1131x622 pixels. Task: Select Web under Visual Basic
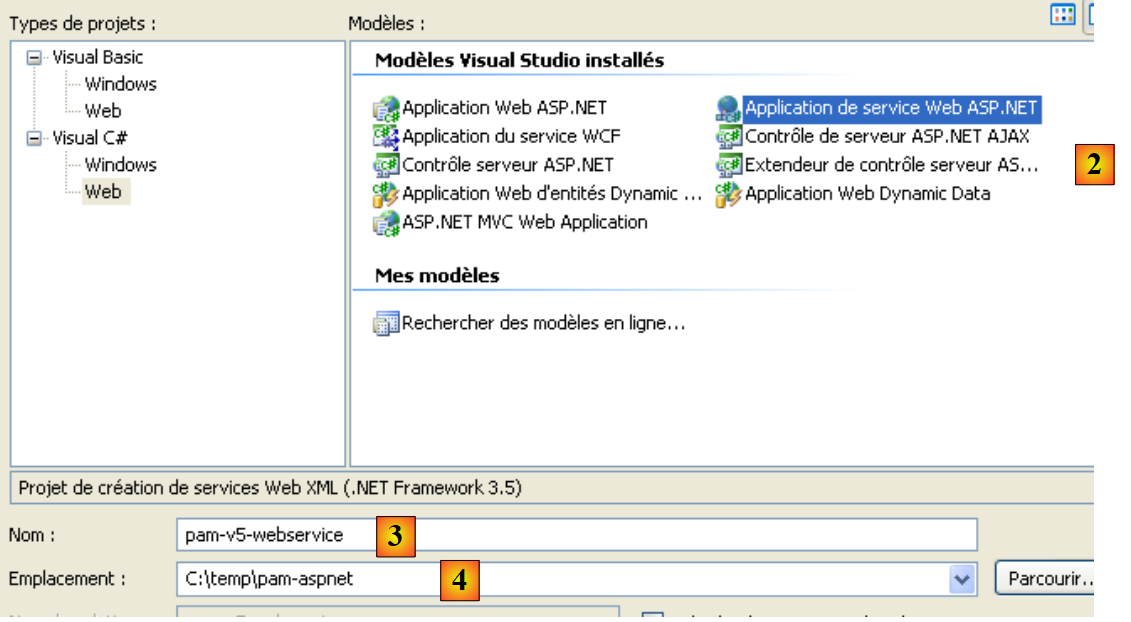click(x=103, y=111)
